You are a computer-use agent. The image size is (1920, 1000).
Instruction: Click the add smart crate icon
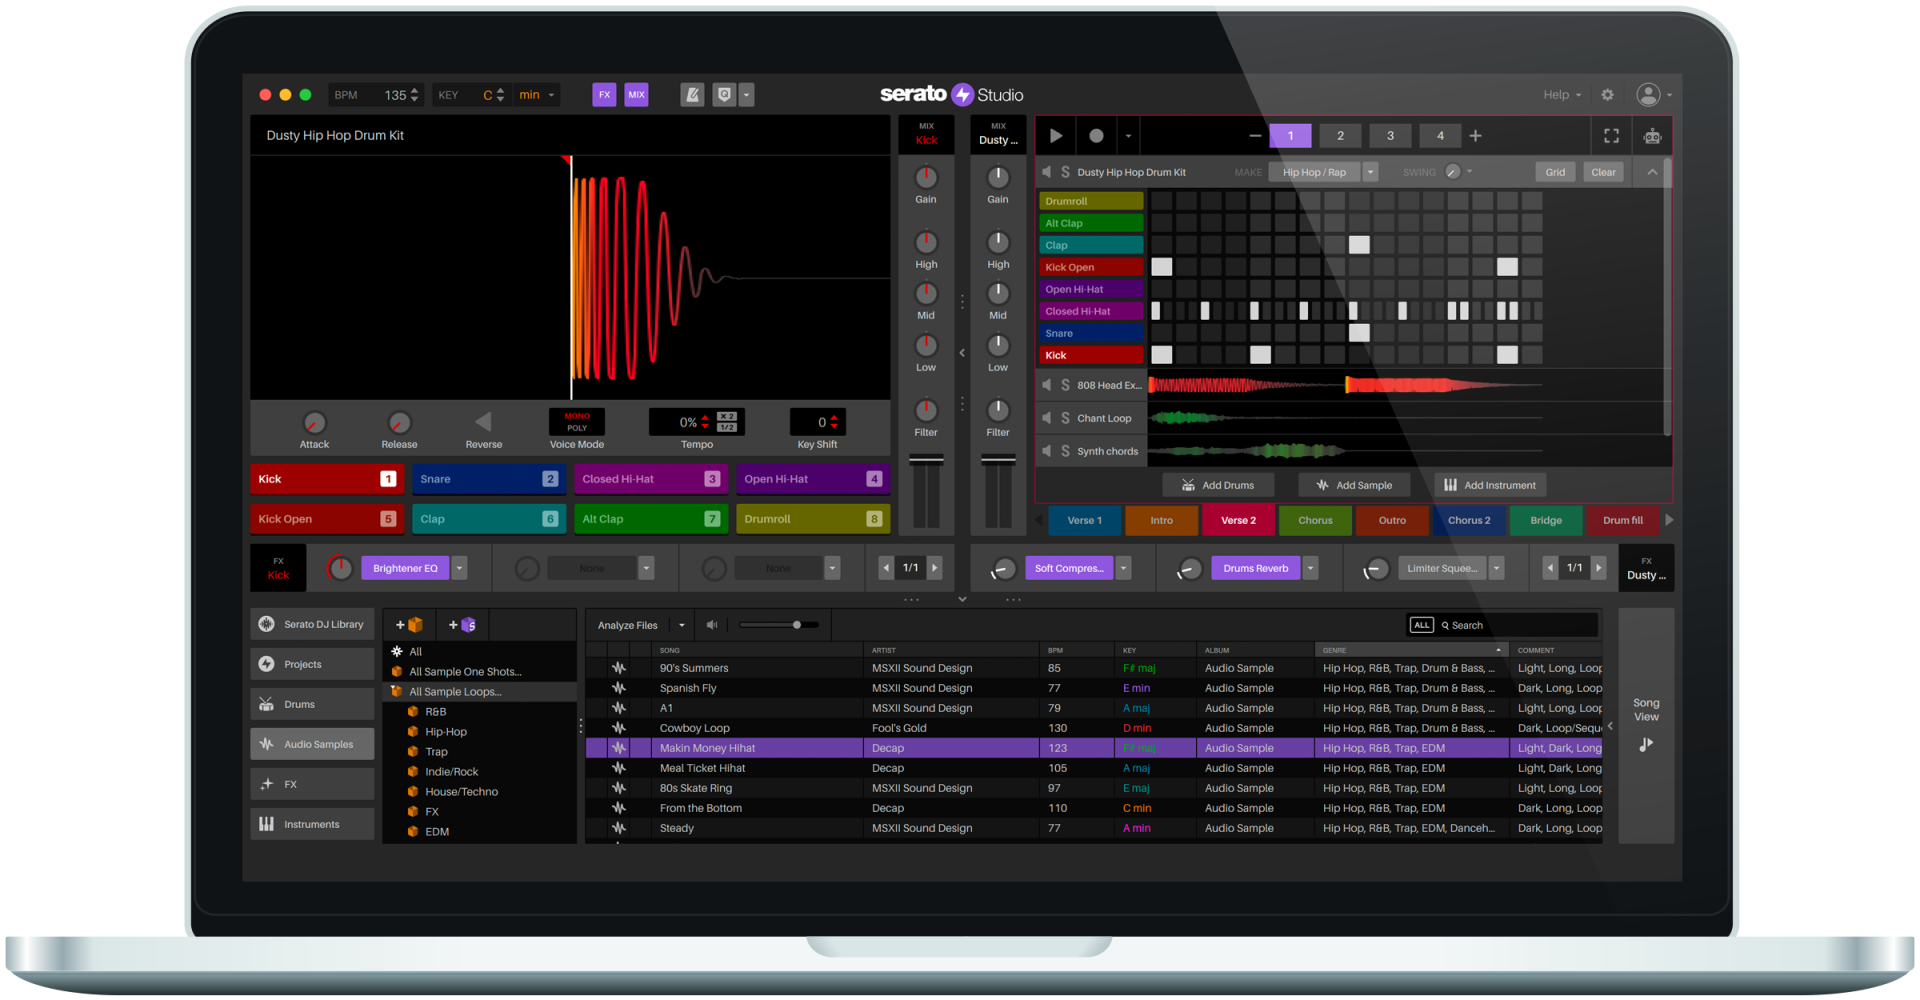(x=462, y=625)
